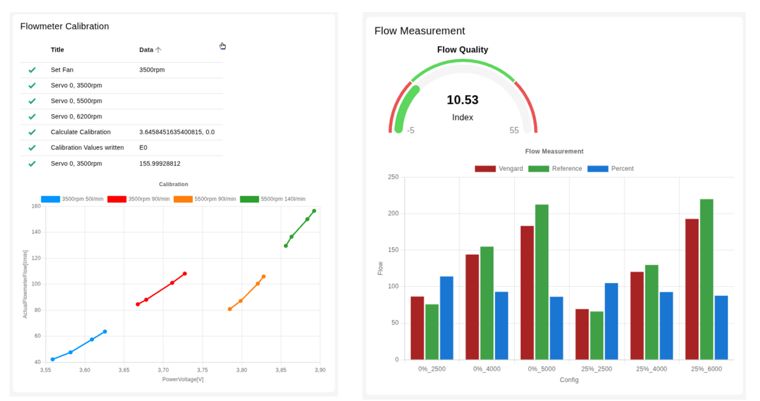The height and width of the screenshot is (401, 760).
Task: Toggle the blue 3500rpm 50l/min legend swatch
Action: pos(50,199)
